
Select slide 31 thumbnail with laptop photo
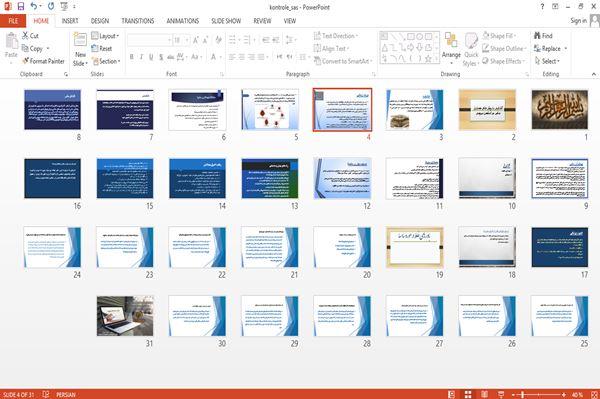(x=125, y=316)
